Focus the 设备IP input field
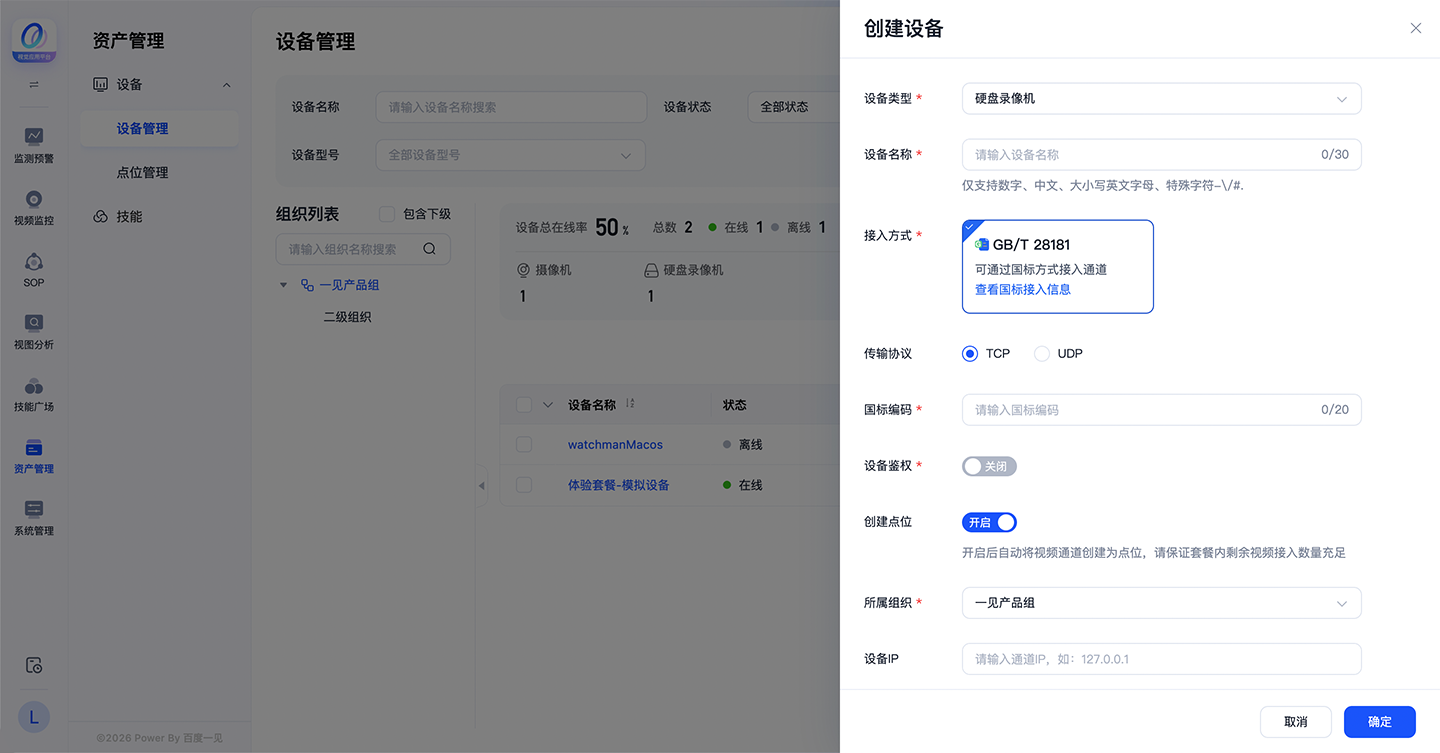 tap(1162, 659)
